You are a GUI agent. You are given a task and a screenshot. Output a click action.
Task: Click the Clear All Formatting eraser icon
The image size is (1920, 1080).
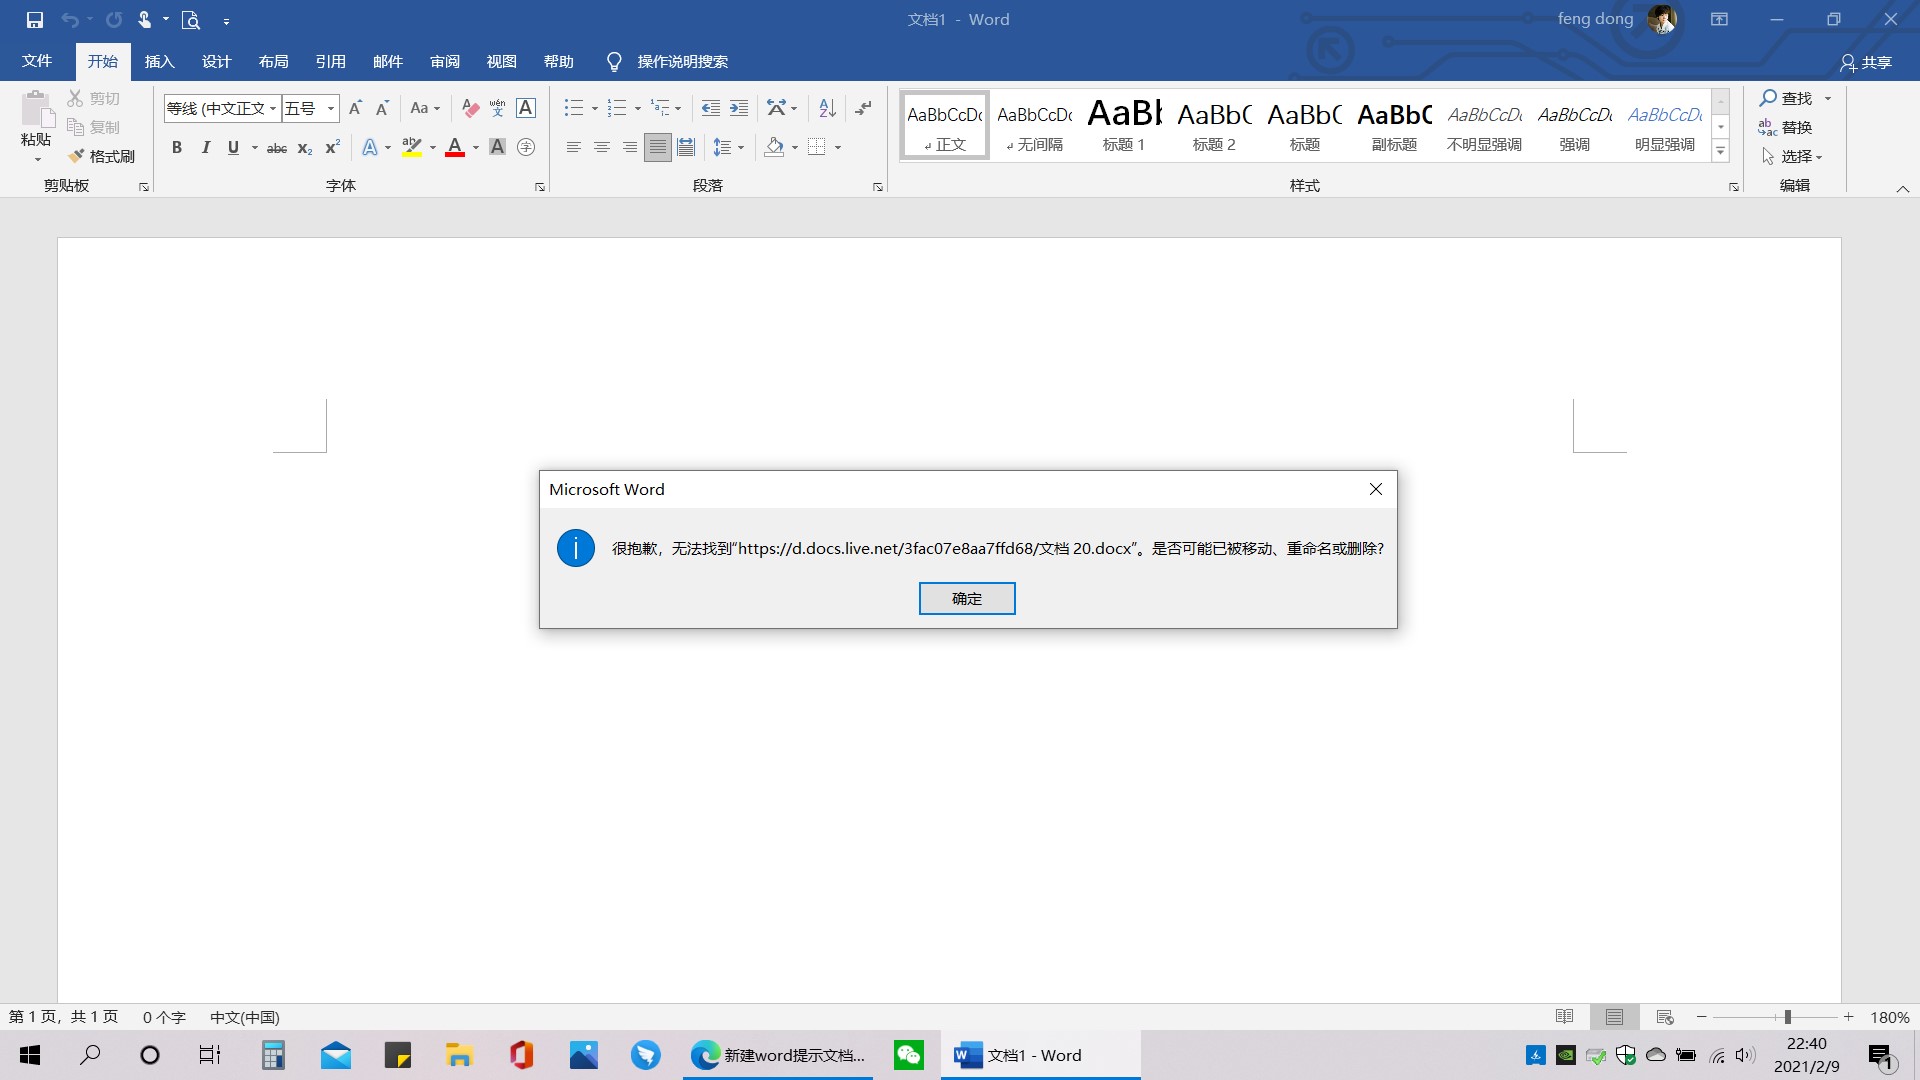tap(470, 108)
